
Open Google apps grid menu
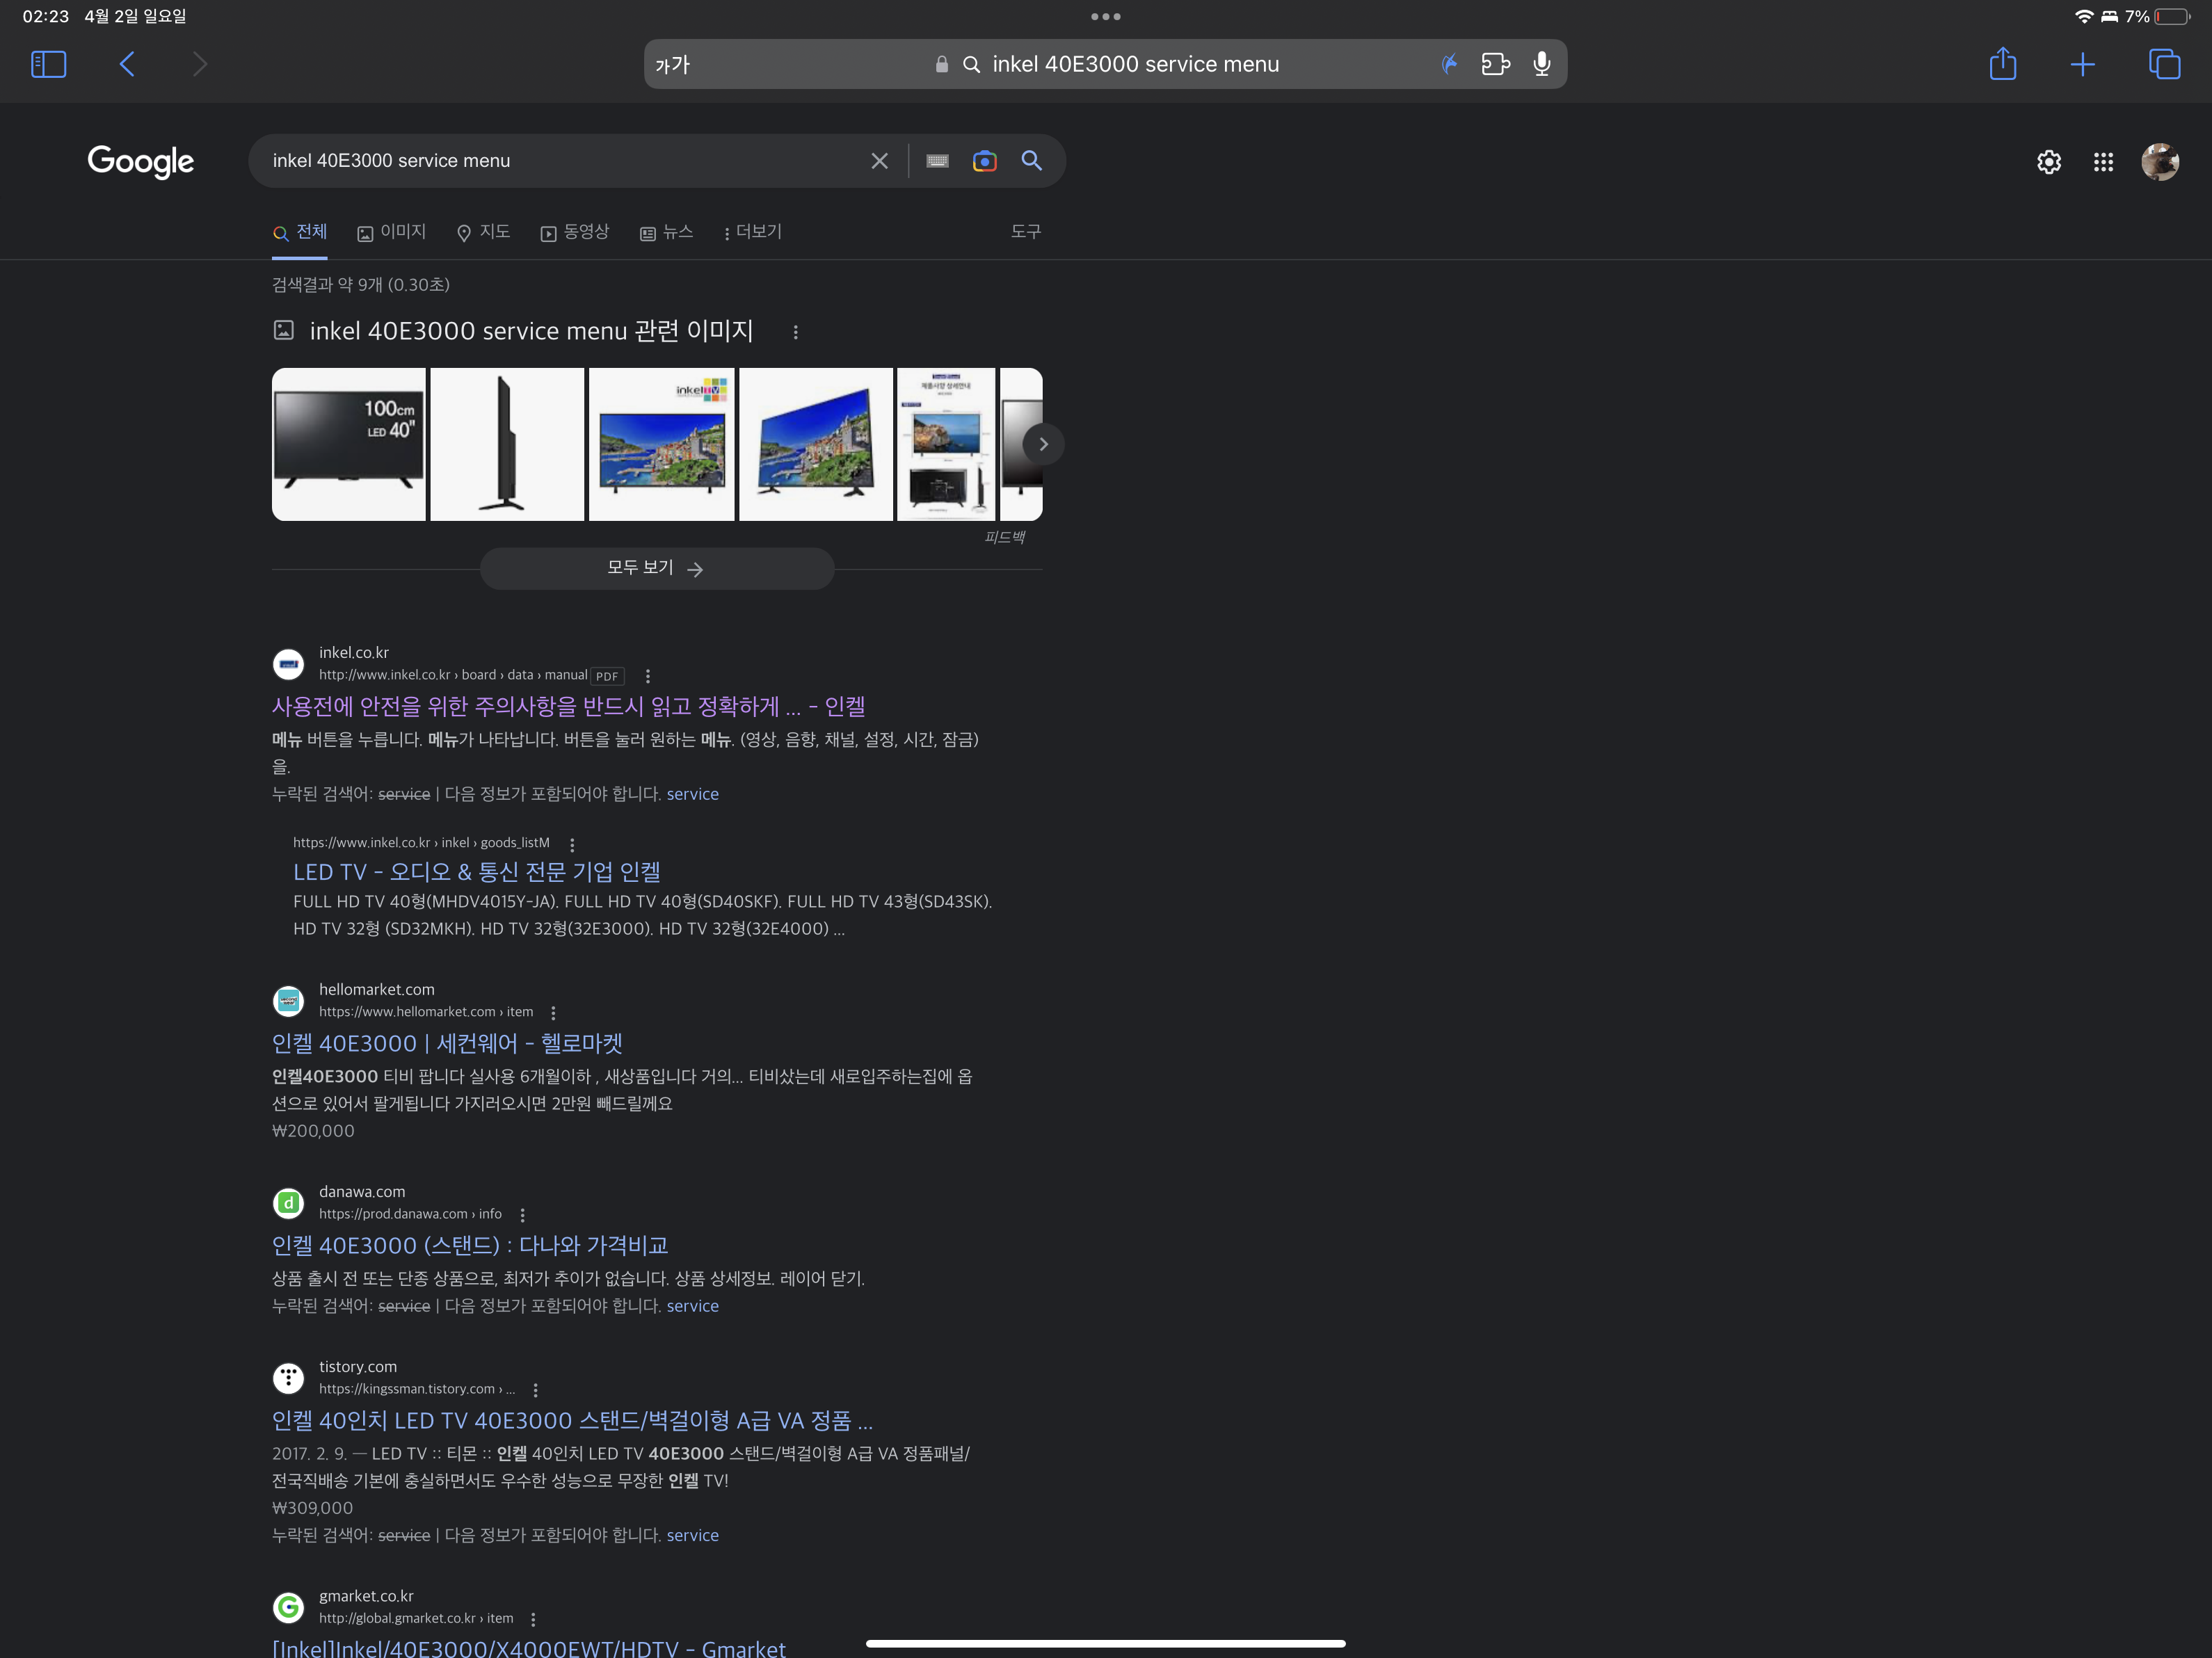pos(2103,162)
